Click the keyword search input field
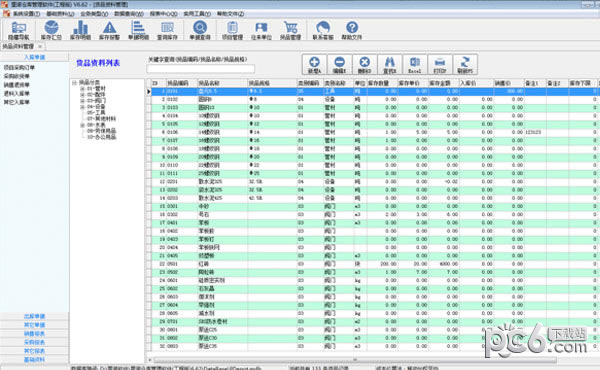 coord(201,69)
